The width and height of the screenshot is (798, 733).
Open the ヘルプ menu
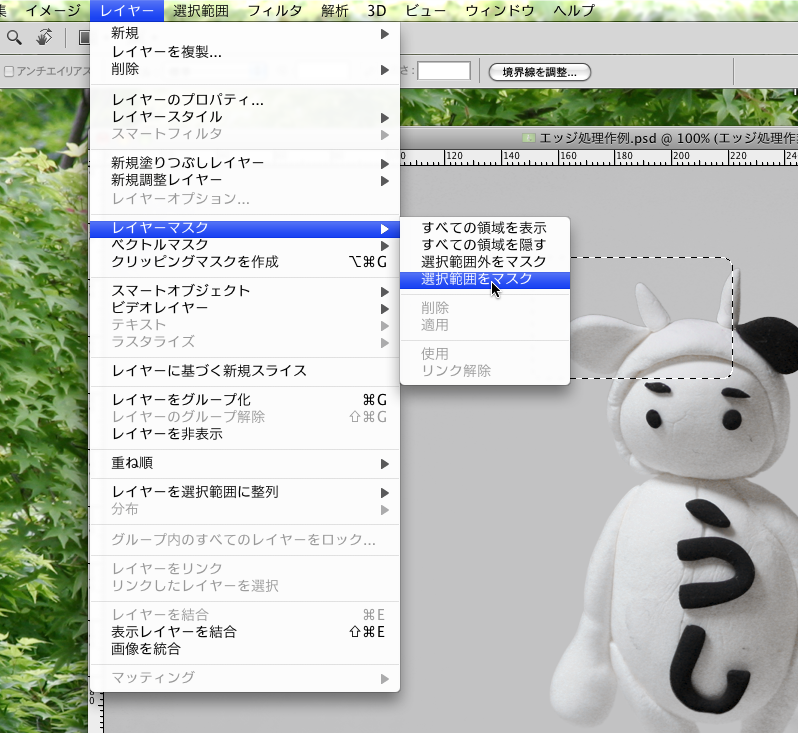(574, 11)
